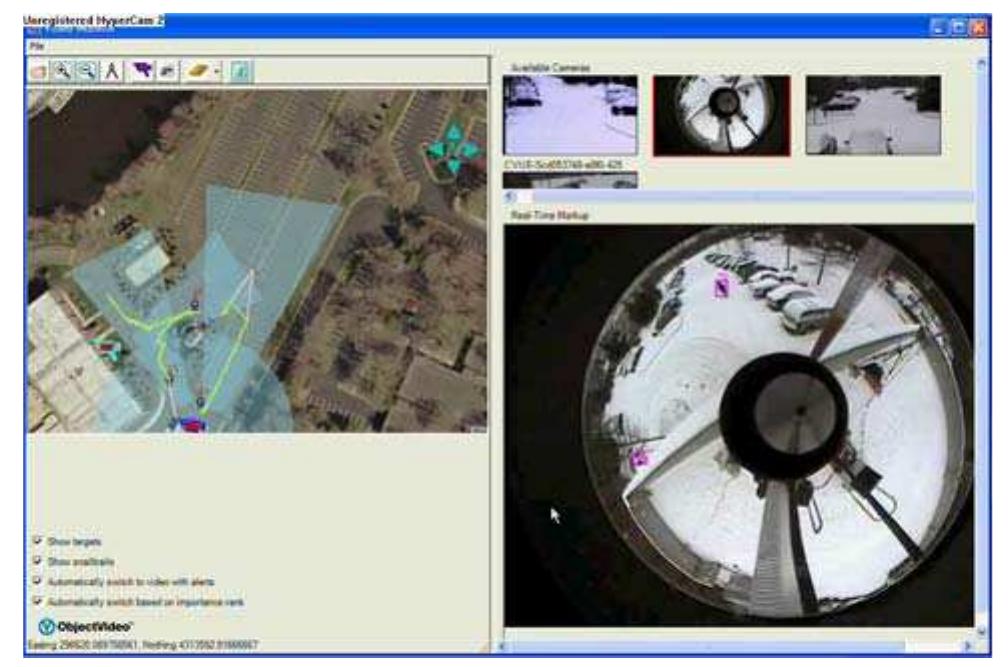Click the open folder toolbar icon
The height and width of the screenshot is (667, 1008).
pos(39,71)
